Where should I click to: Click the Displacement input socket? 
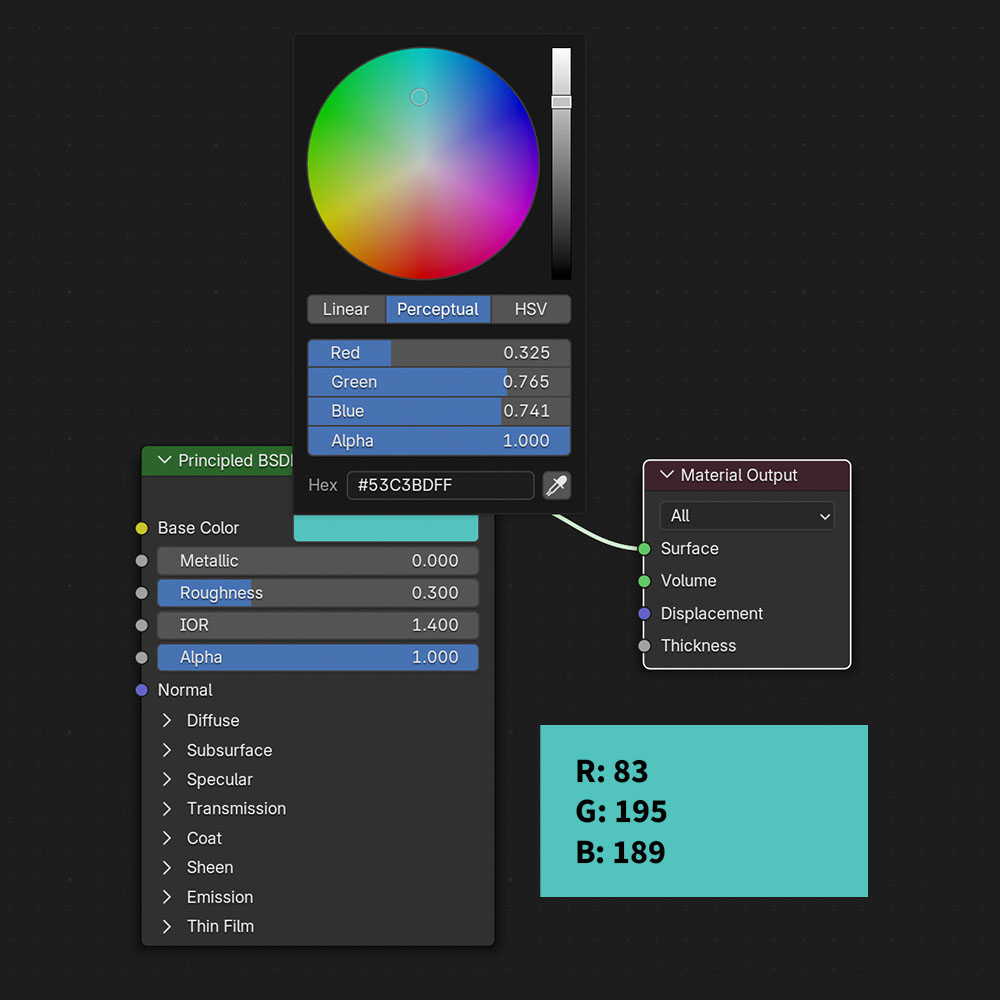(x=646, y=613)
